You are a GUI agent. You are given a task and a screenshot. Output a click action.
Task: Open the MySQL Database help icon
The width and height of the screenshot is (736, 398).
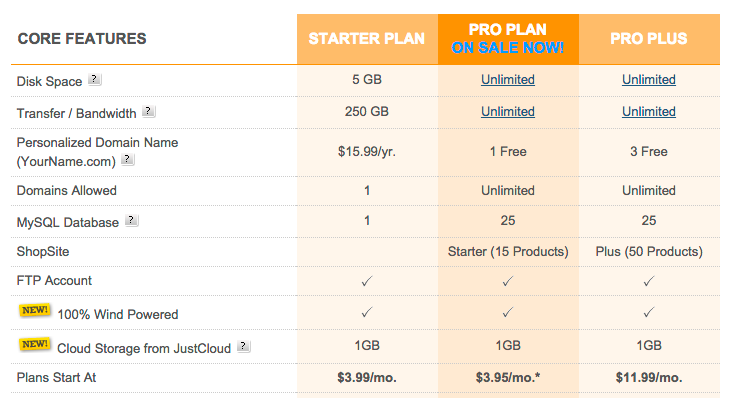(x=132, y=220)
